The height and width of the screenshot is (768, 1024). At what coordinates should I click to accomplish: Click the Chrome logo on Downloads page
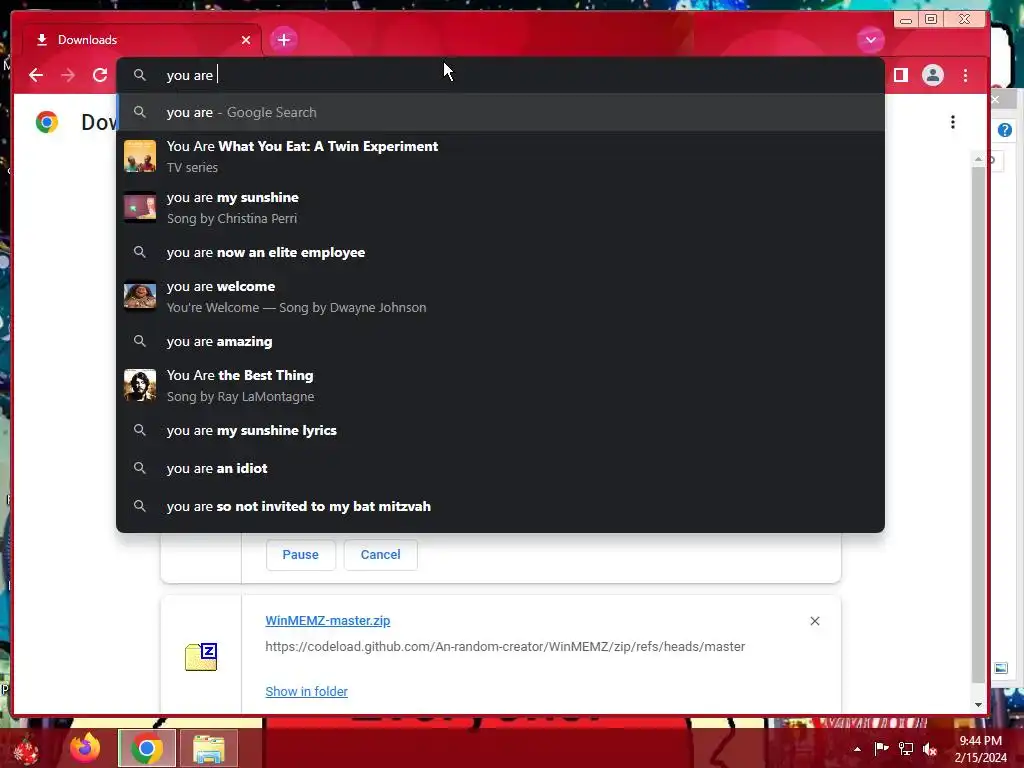[47, 122]
